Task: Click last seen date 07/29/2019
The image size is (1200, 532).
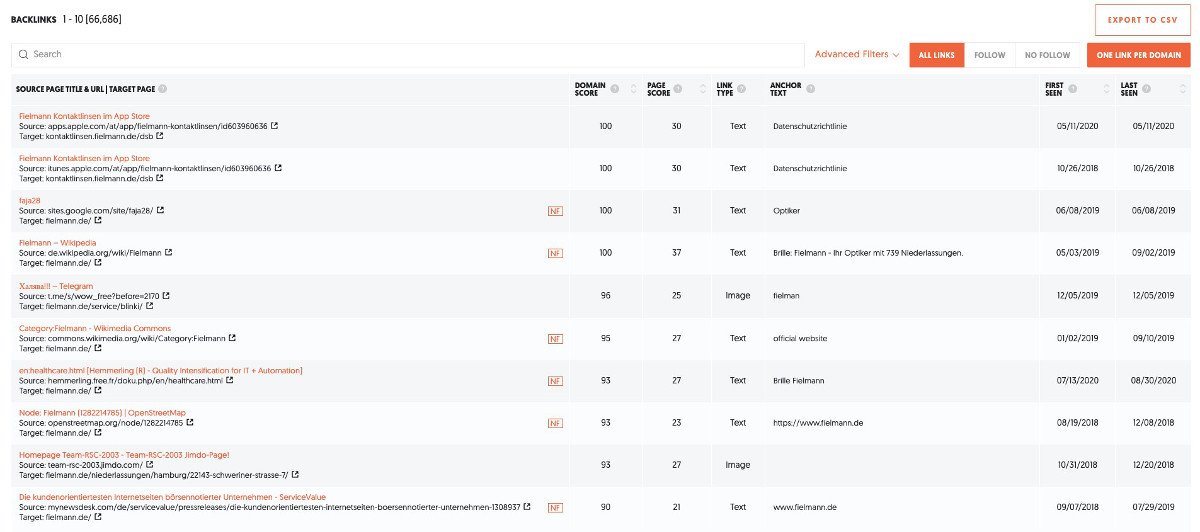Action: coord(1153,507)
